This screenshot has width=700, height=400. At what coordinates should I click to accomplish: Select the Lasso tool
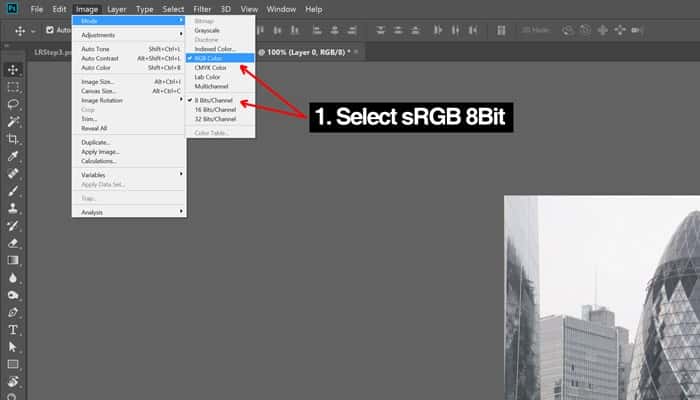(13, 104)
